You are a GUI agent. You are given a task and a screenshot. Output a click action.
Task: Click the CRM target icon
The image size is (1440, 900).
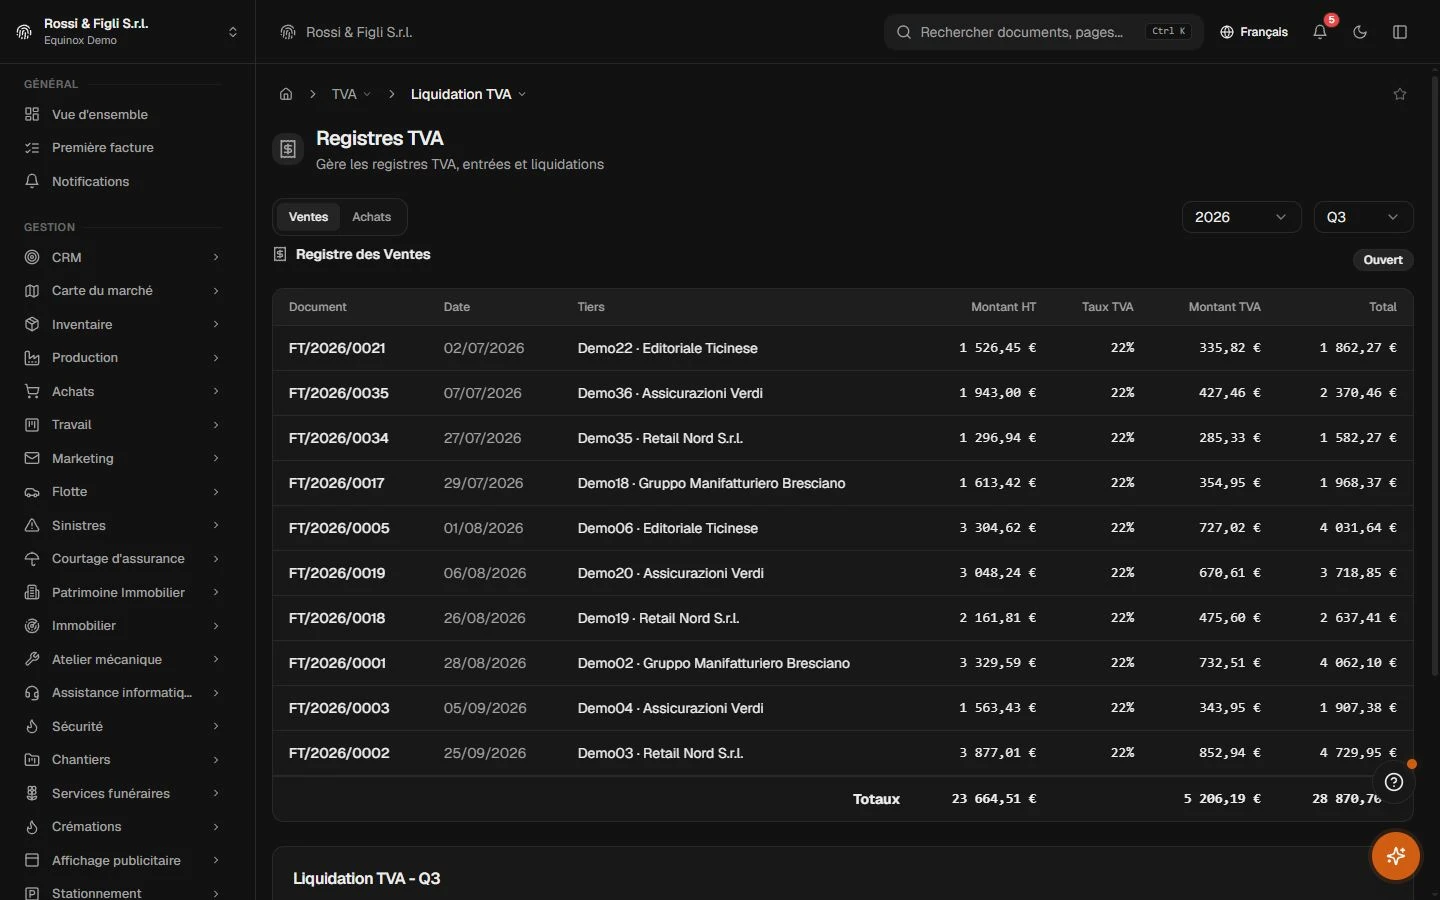click(32, 257)
